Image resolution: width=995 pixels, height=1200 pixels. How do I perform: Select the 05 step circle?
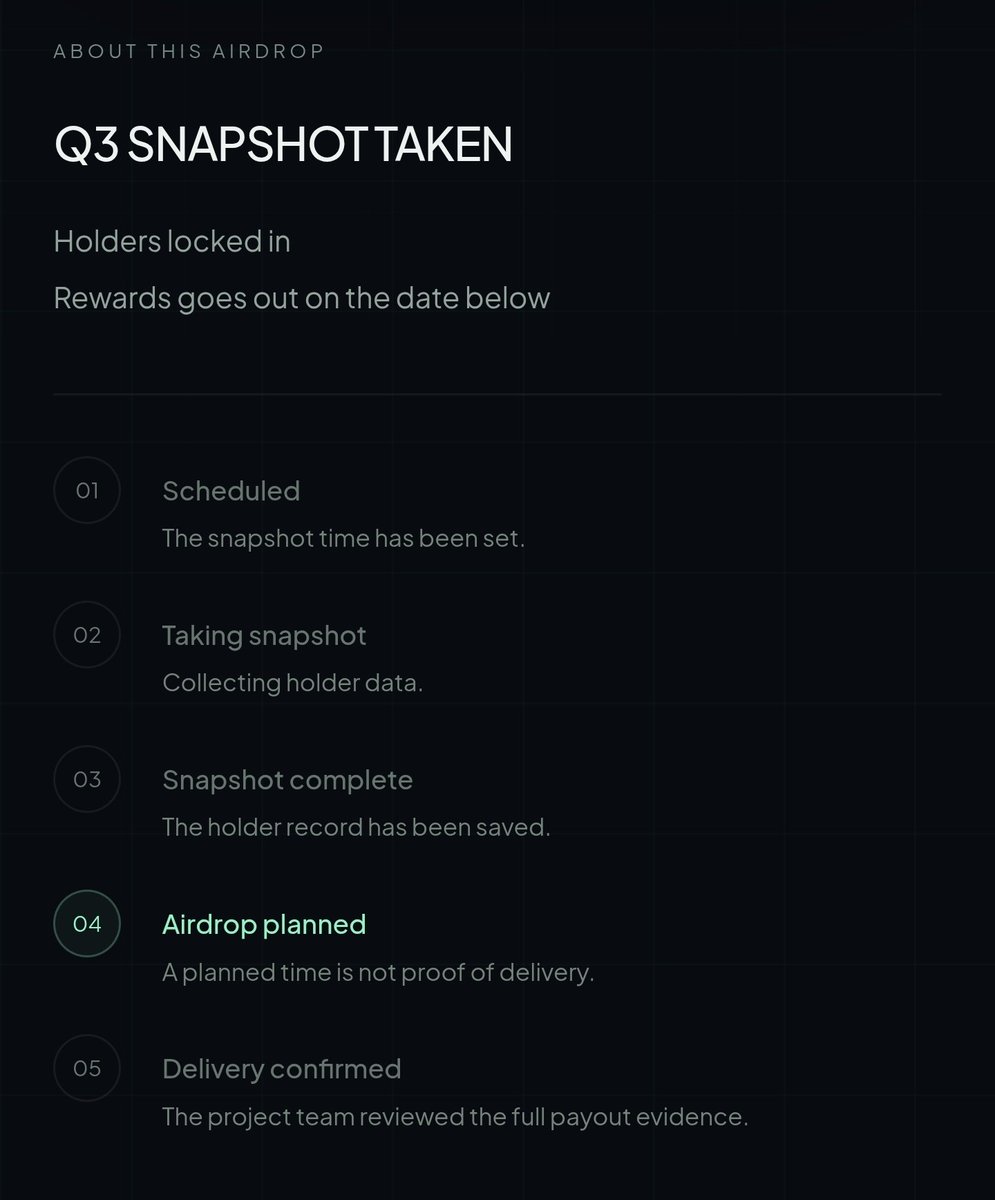[x=87, y=1068]
